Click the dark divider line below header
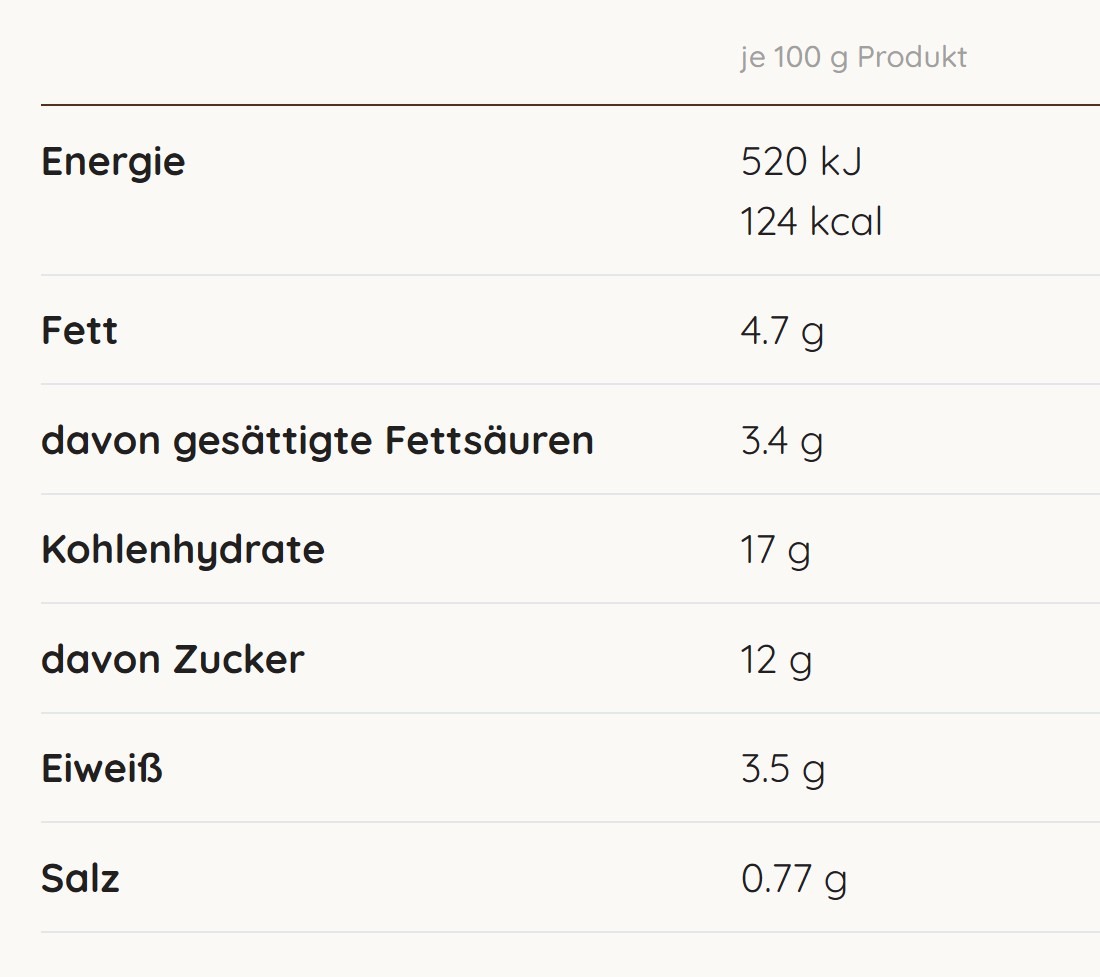This screenshot has height=977, width=1100. point(570,104)
